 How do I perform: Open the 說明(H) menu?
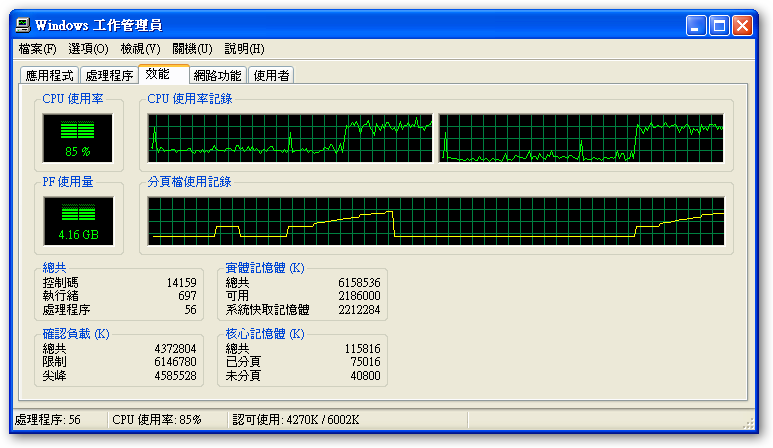click(x=245, y=49)
